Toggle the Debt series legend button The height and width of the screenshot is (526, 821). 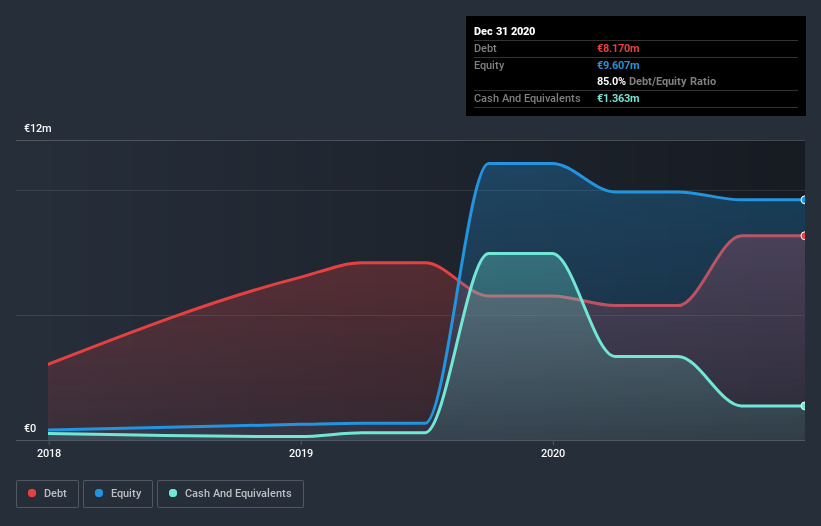pos(47,494)
